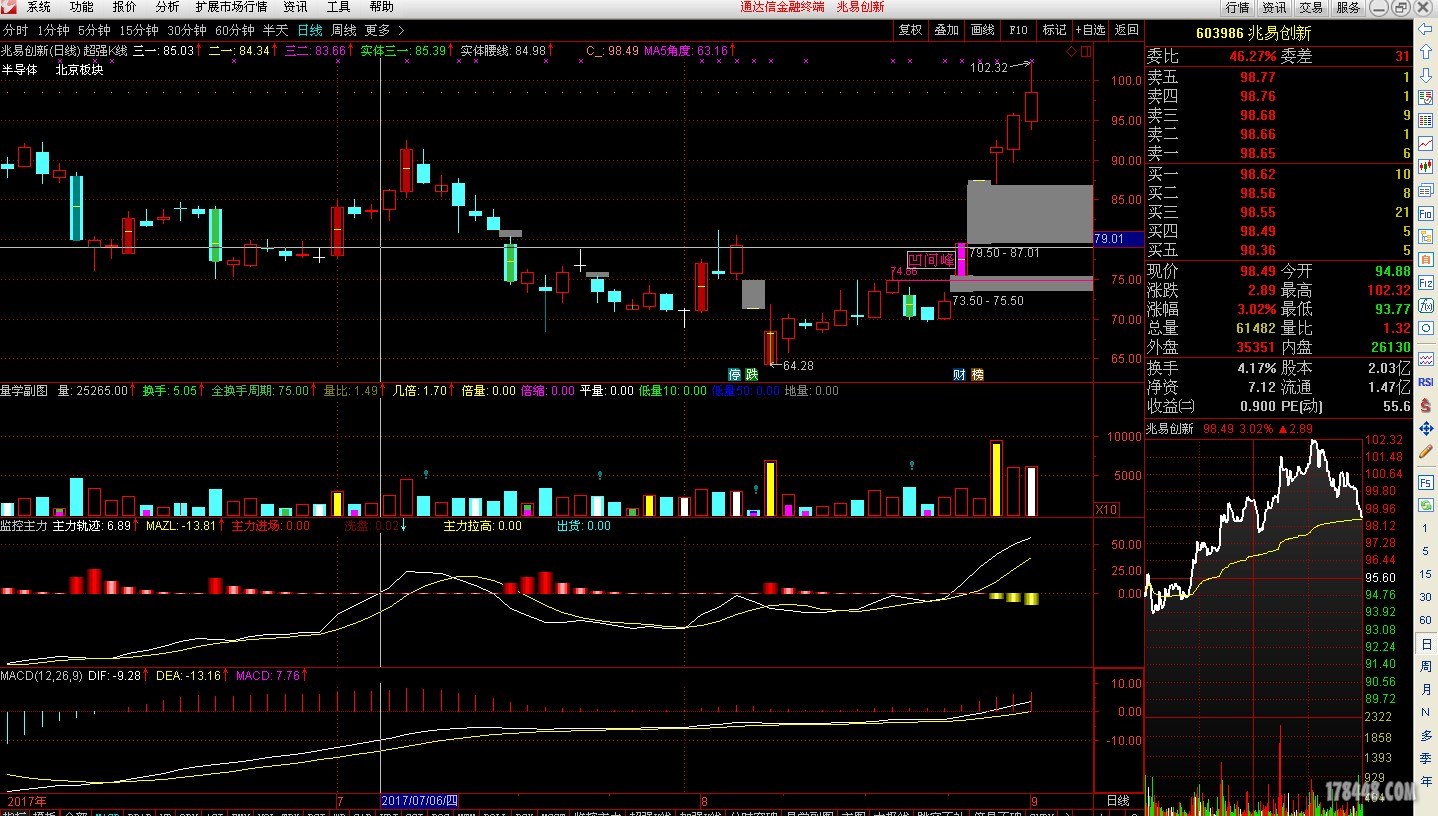Select 周 weekly period in right sidebar
The width and height of the screenshot is (1438, 816).
[x=1425, y=666]
